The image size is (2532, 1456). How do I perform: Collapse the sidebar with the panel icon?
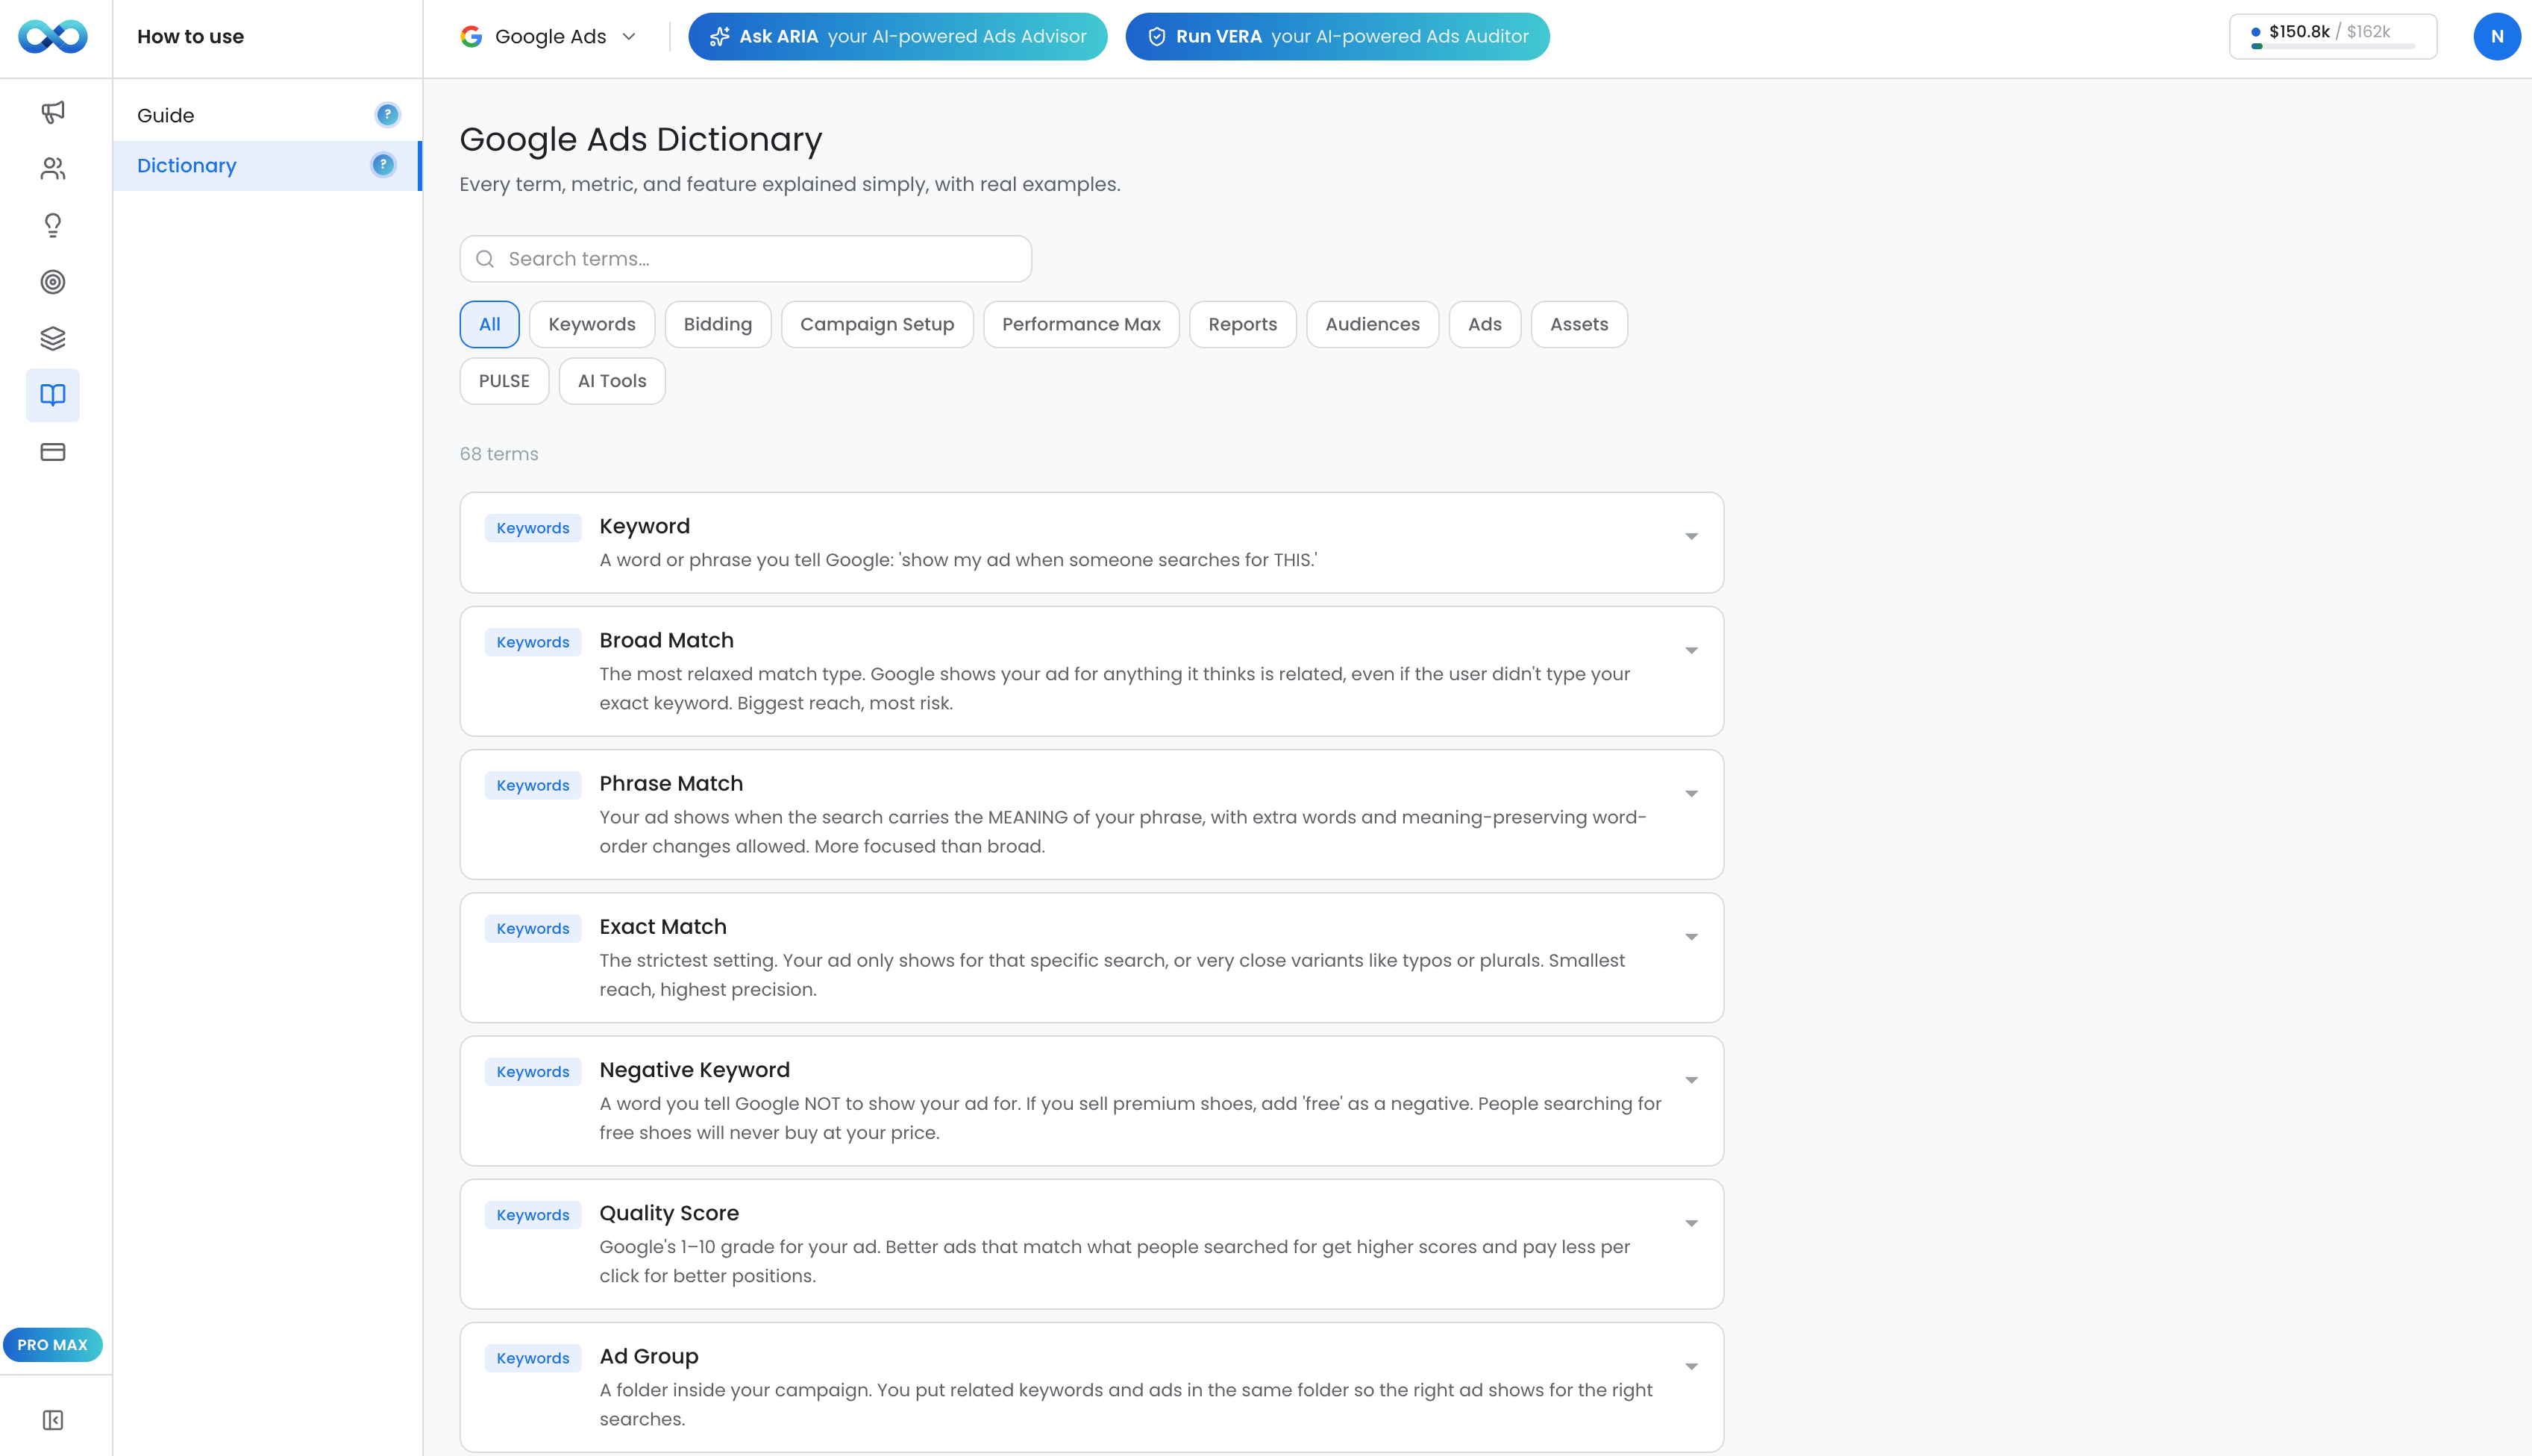[x=53, y=1420]
